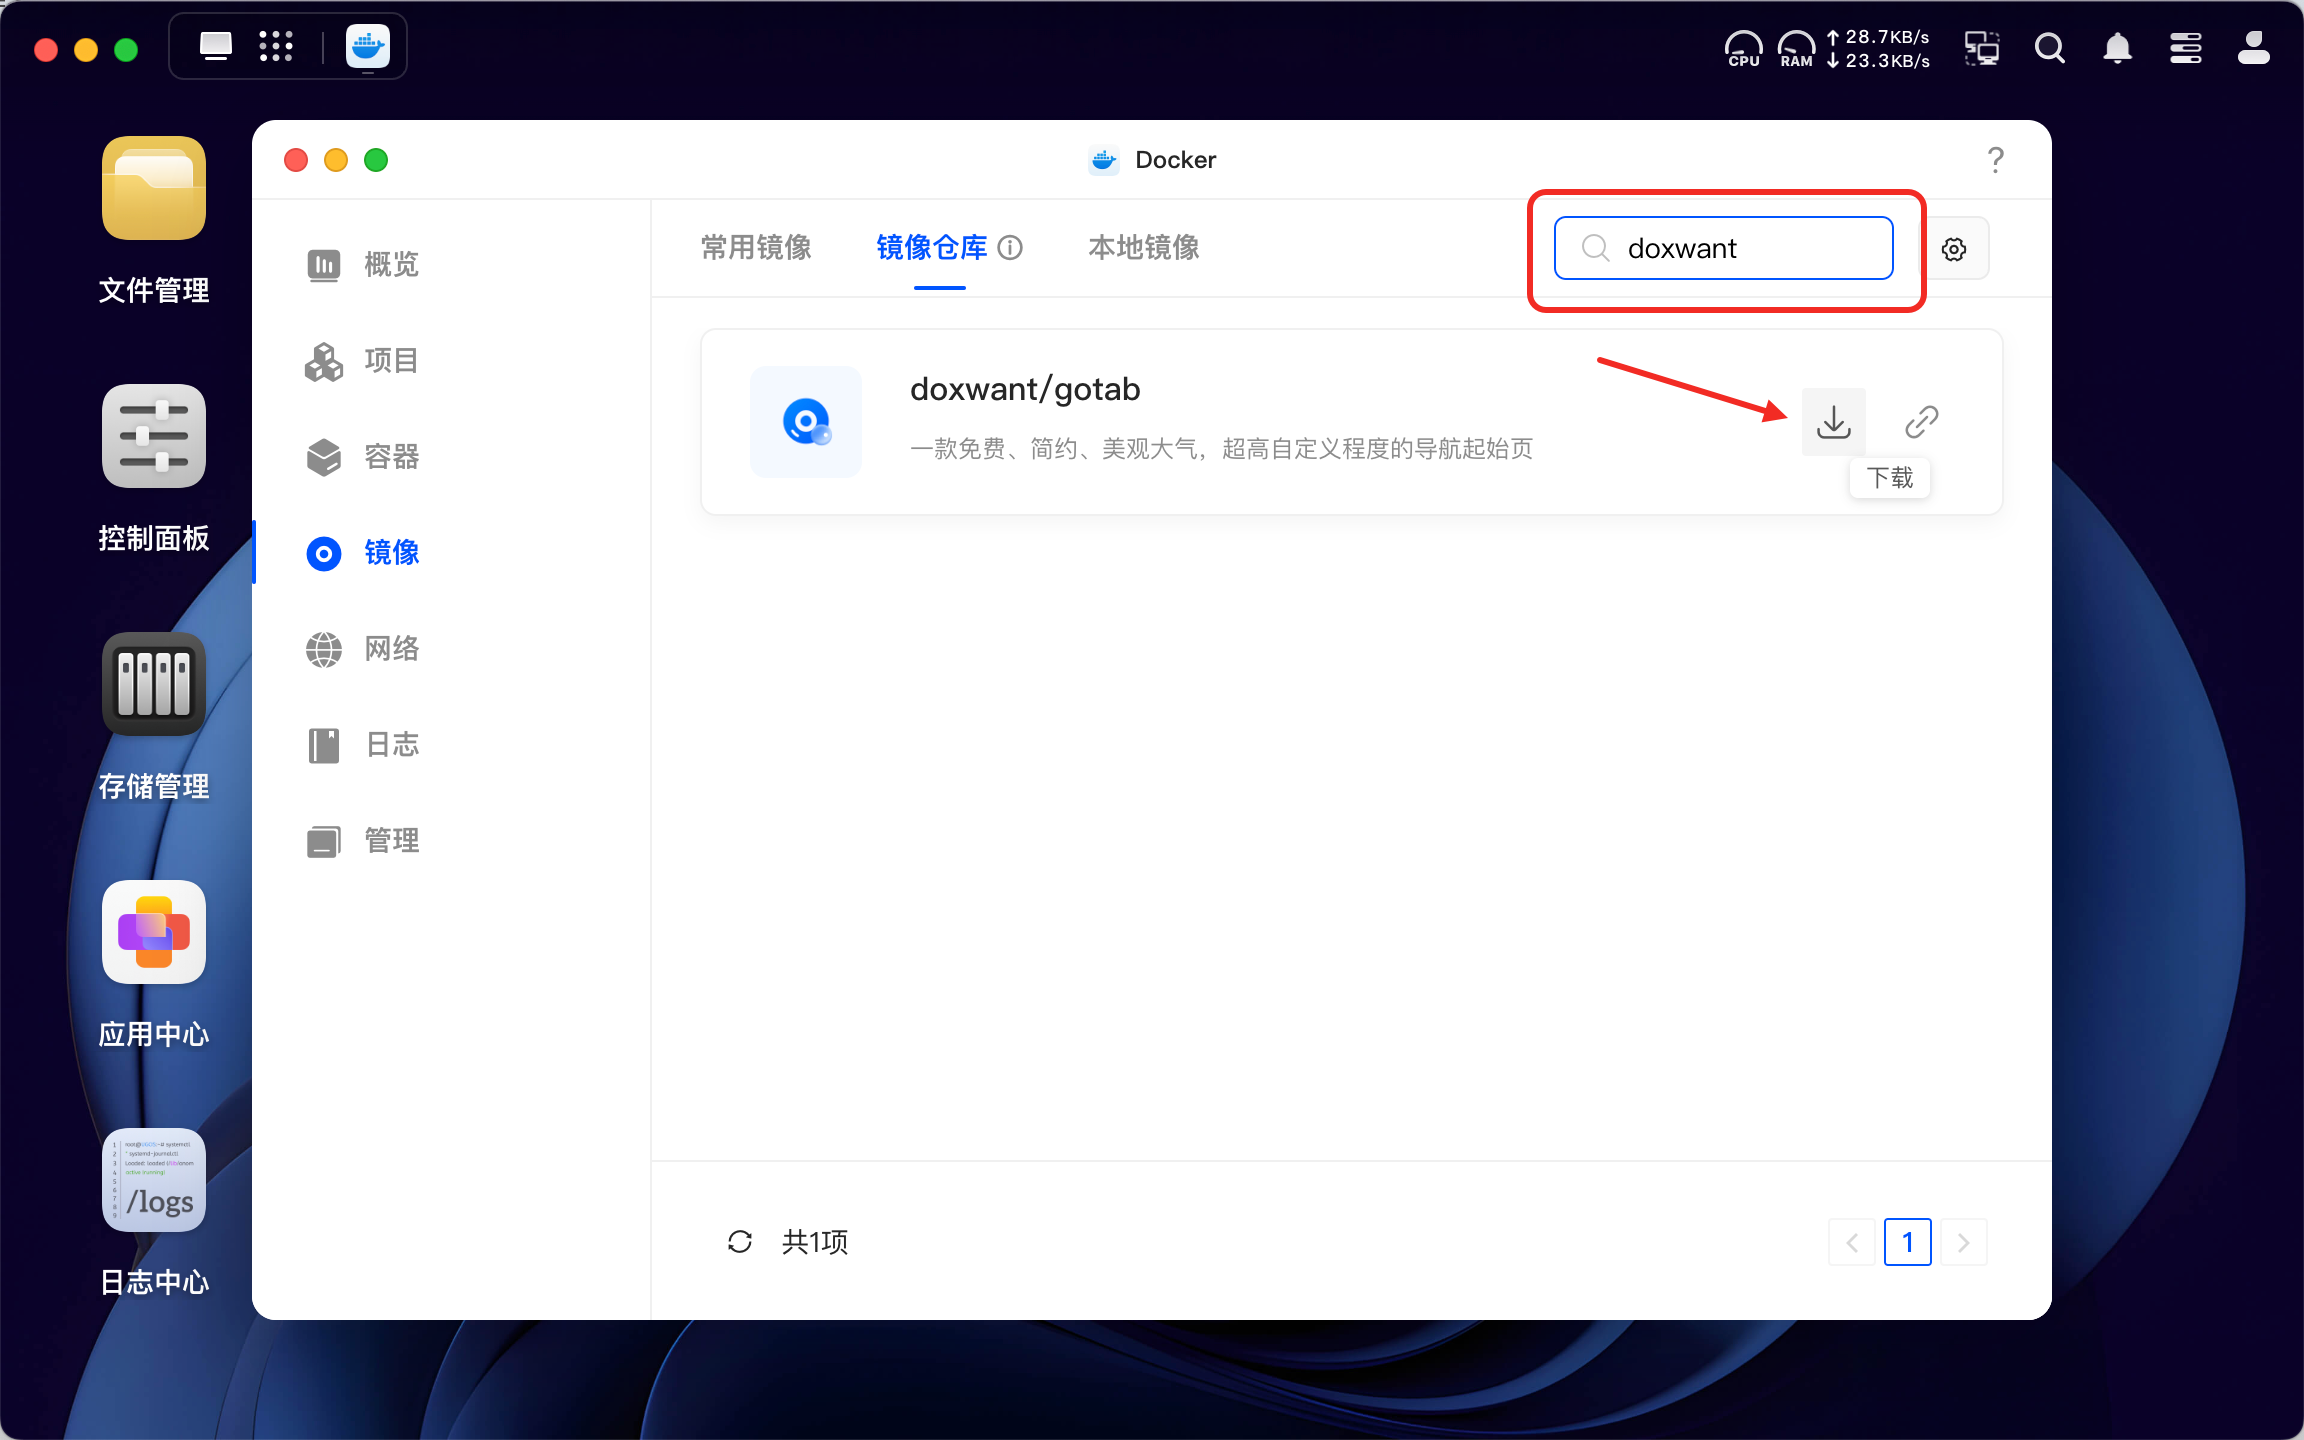Open the global search in the top bar
This screenshot has width=2304, height=1440.
[2049, 48]
